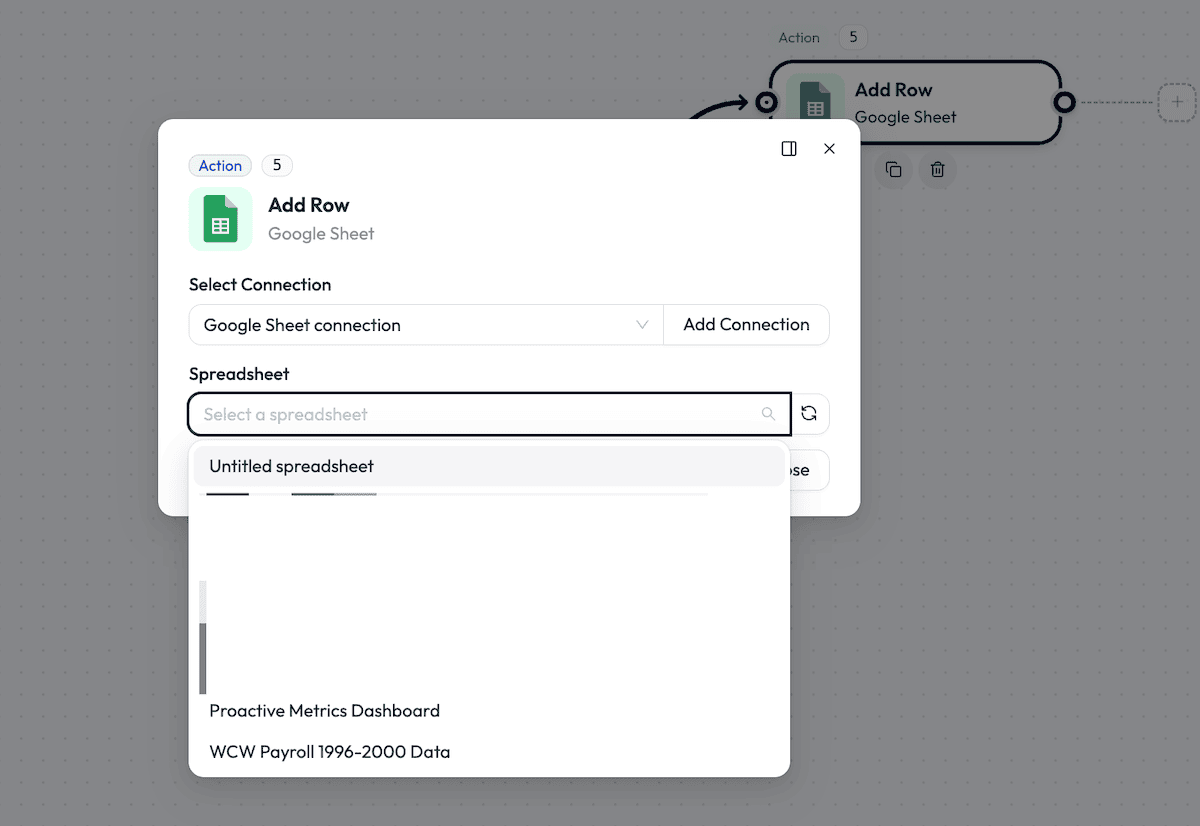Close the Add Row dialog
Screen dimensions: 1200x826
pos(829,148)
